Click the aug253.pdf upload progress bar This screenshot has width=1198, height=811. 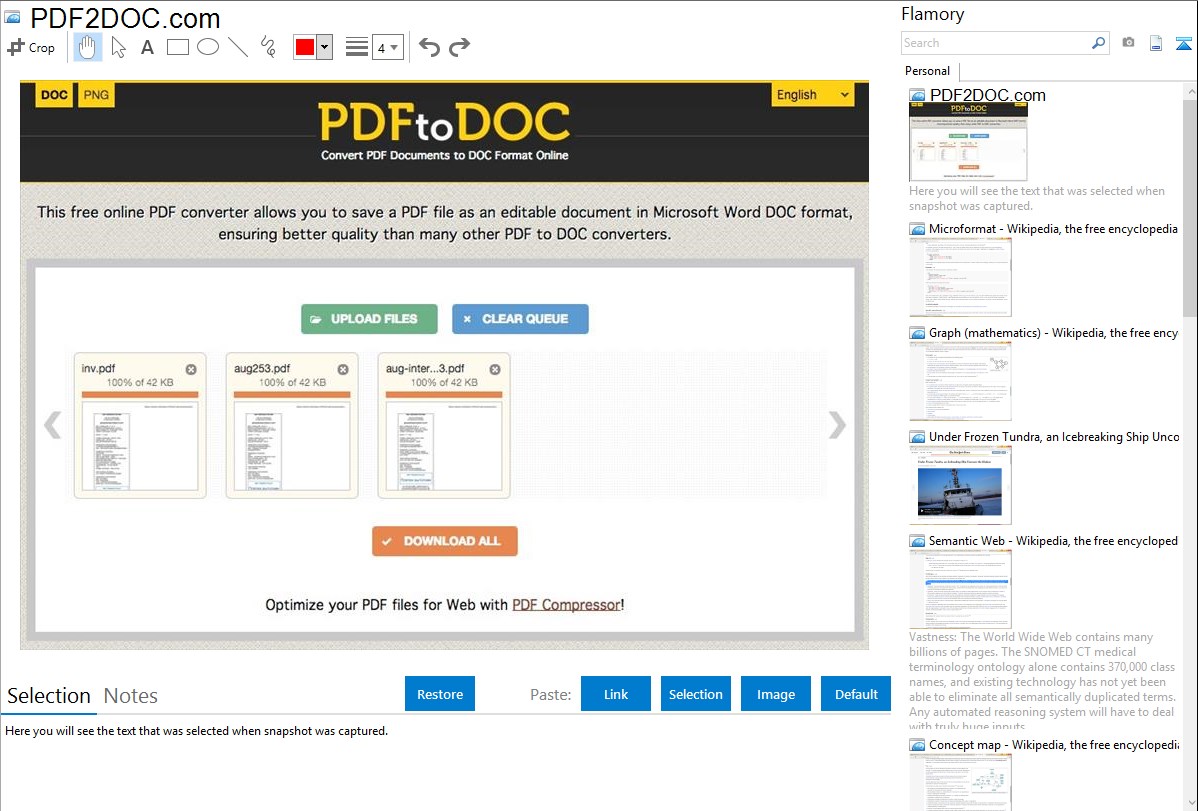click(292, 394)
